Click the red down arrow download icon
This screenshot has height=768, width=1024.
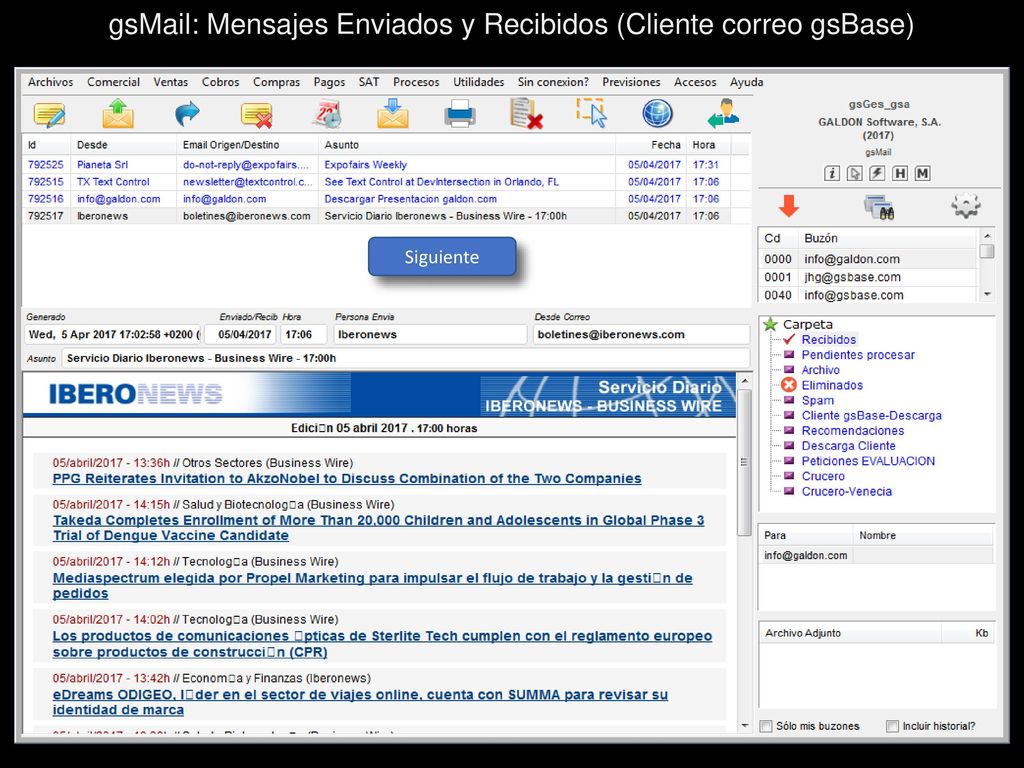pyautogui.click(x=789, y=206)
